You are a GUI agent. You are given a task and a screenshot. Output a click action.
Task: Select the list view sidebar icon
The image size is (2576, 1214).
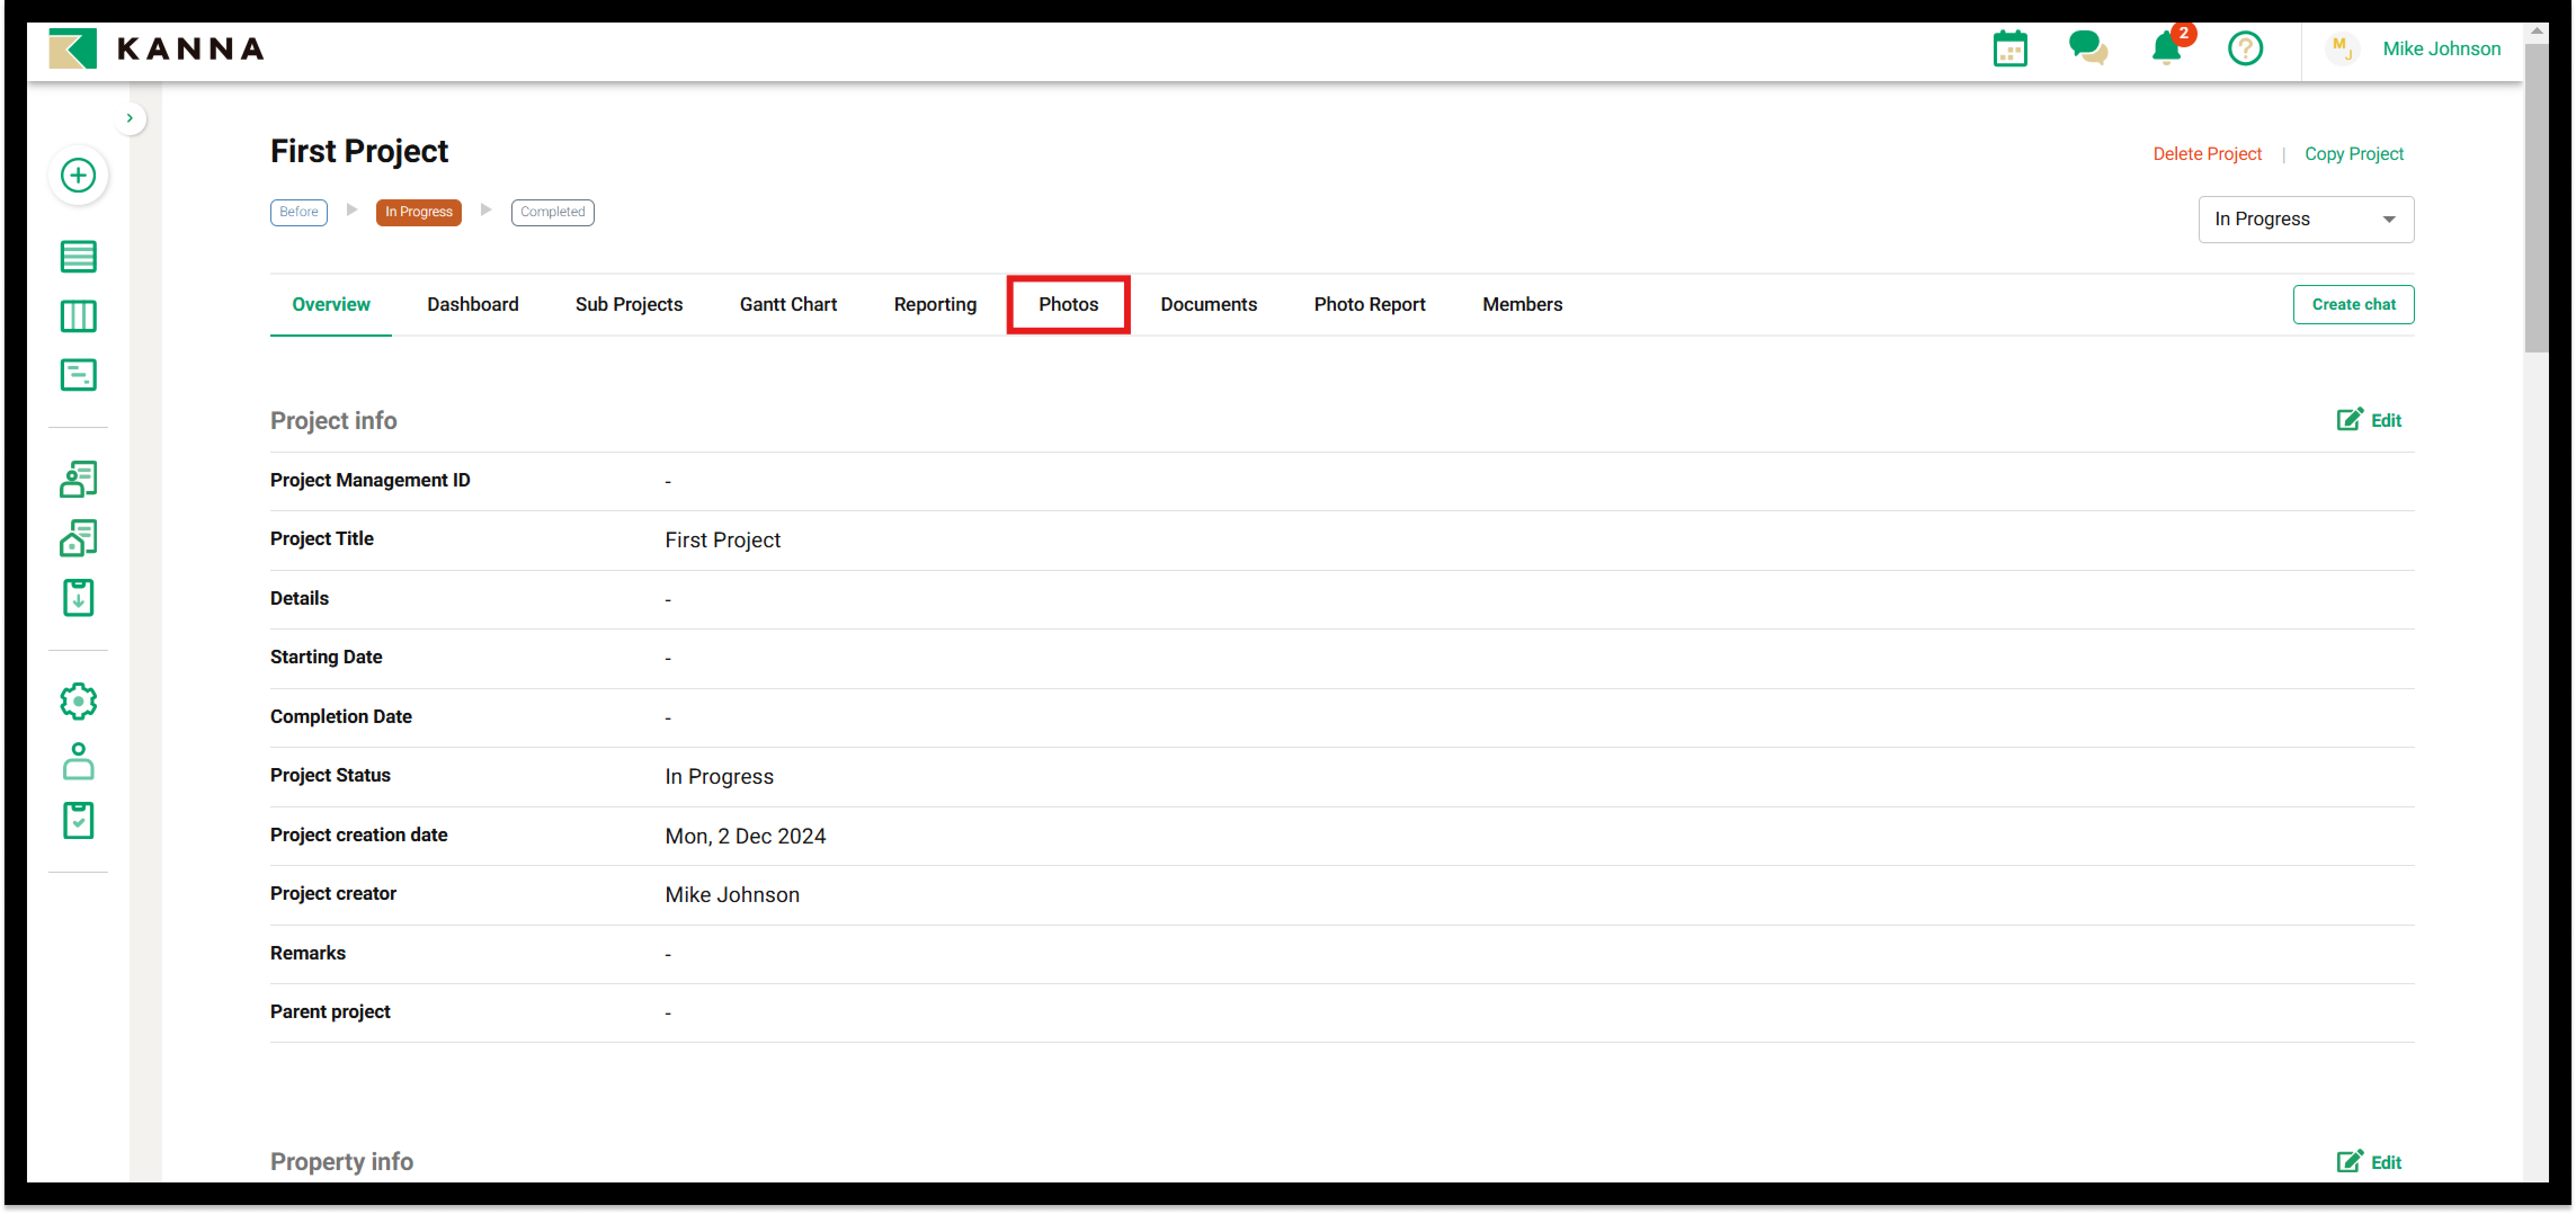(x=78, y=257)
